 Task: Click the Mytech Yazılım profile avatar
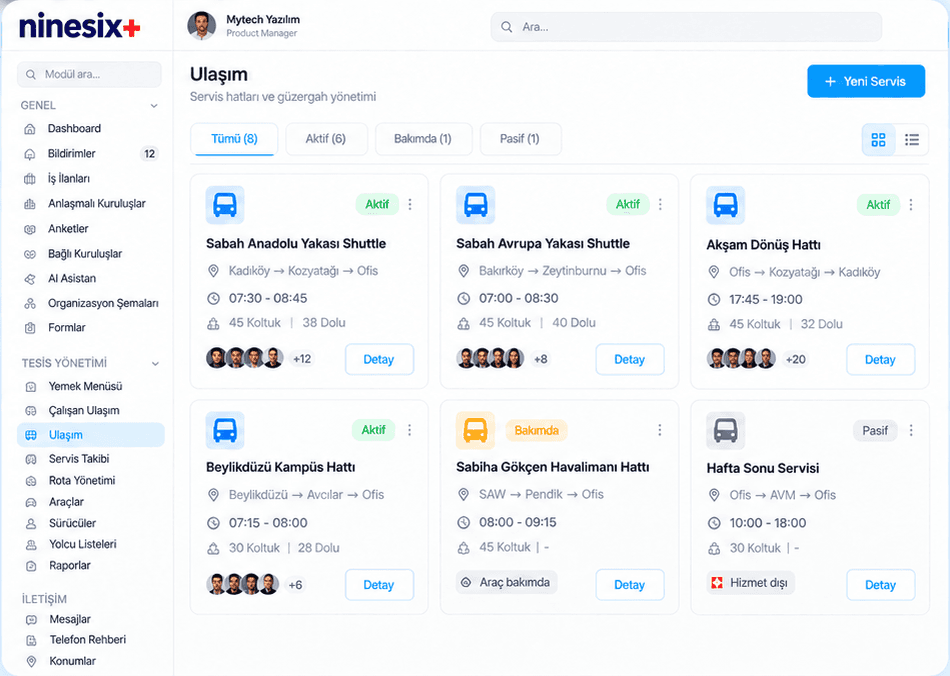[202, 26]
